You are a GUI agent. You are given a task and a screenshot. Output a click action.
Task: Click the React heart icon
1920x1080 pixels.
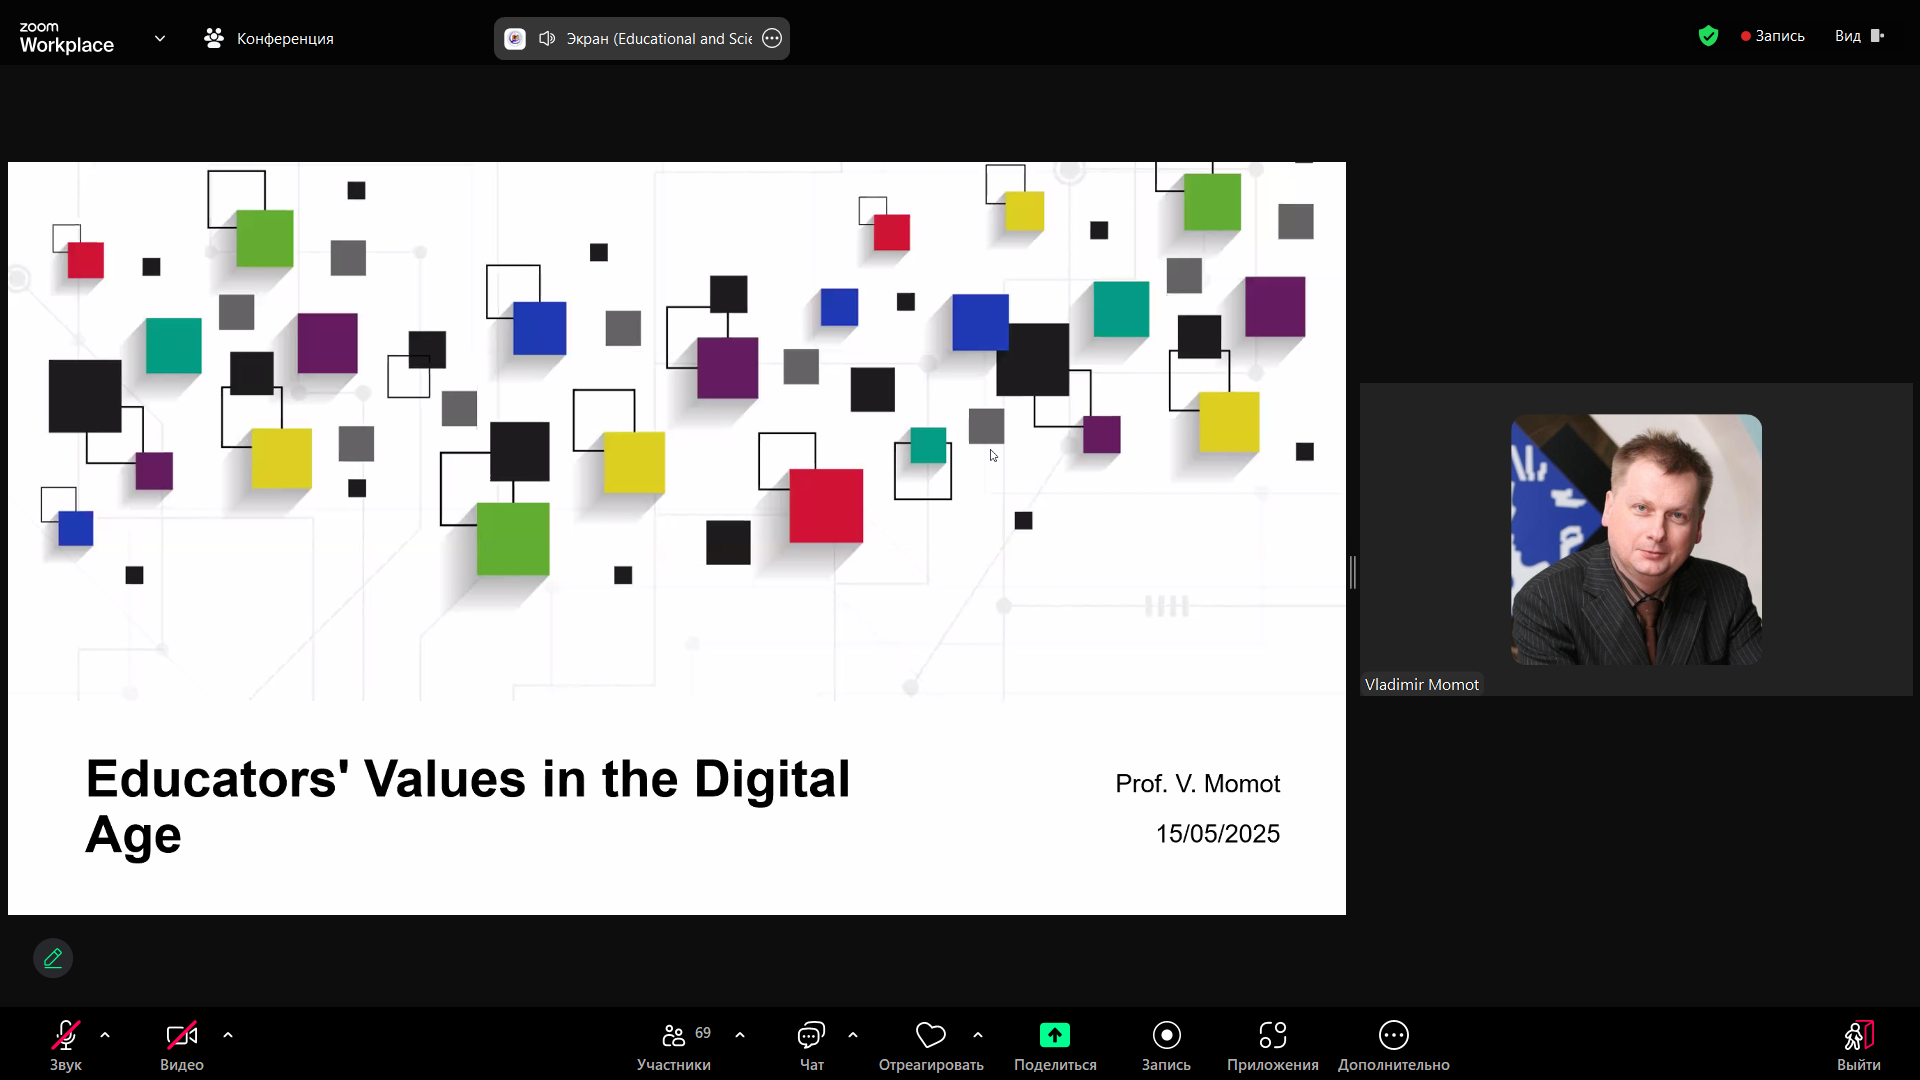pos(930,1035)
